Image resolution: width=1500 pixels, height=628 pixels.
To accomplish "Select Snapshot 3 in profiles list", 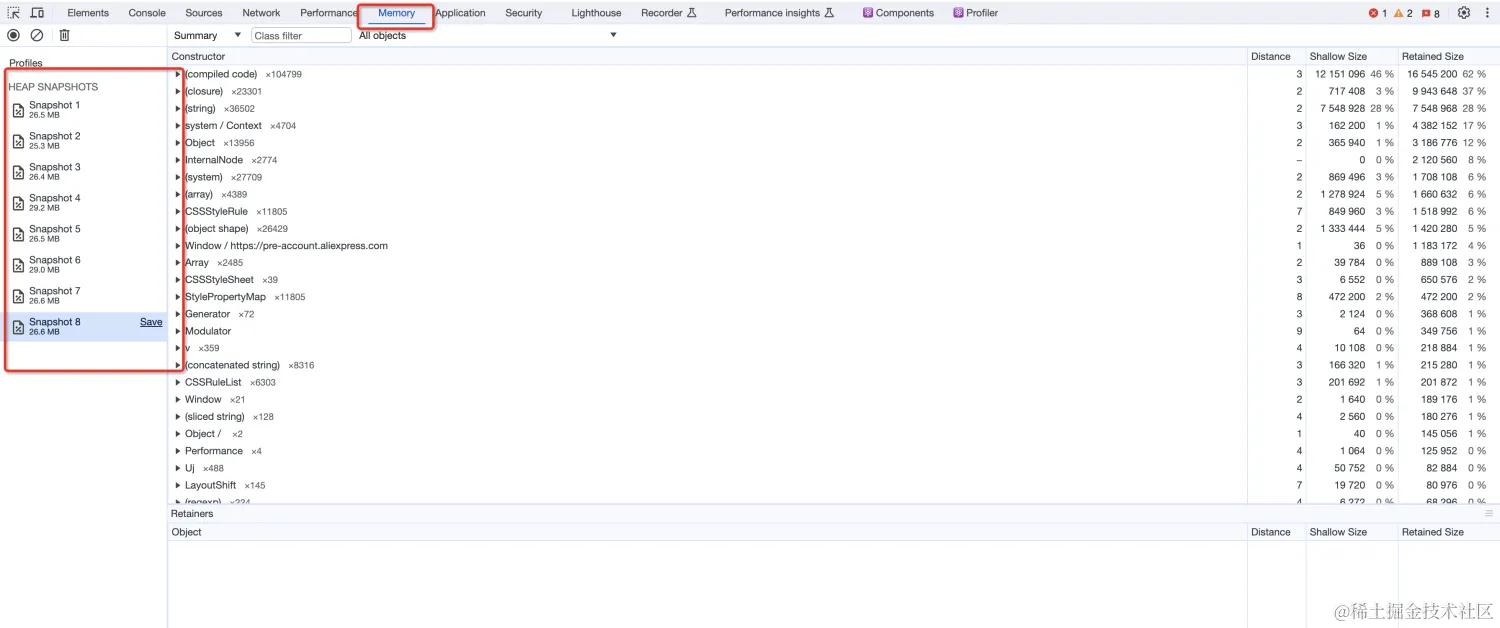I will [85, 171].
